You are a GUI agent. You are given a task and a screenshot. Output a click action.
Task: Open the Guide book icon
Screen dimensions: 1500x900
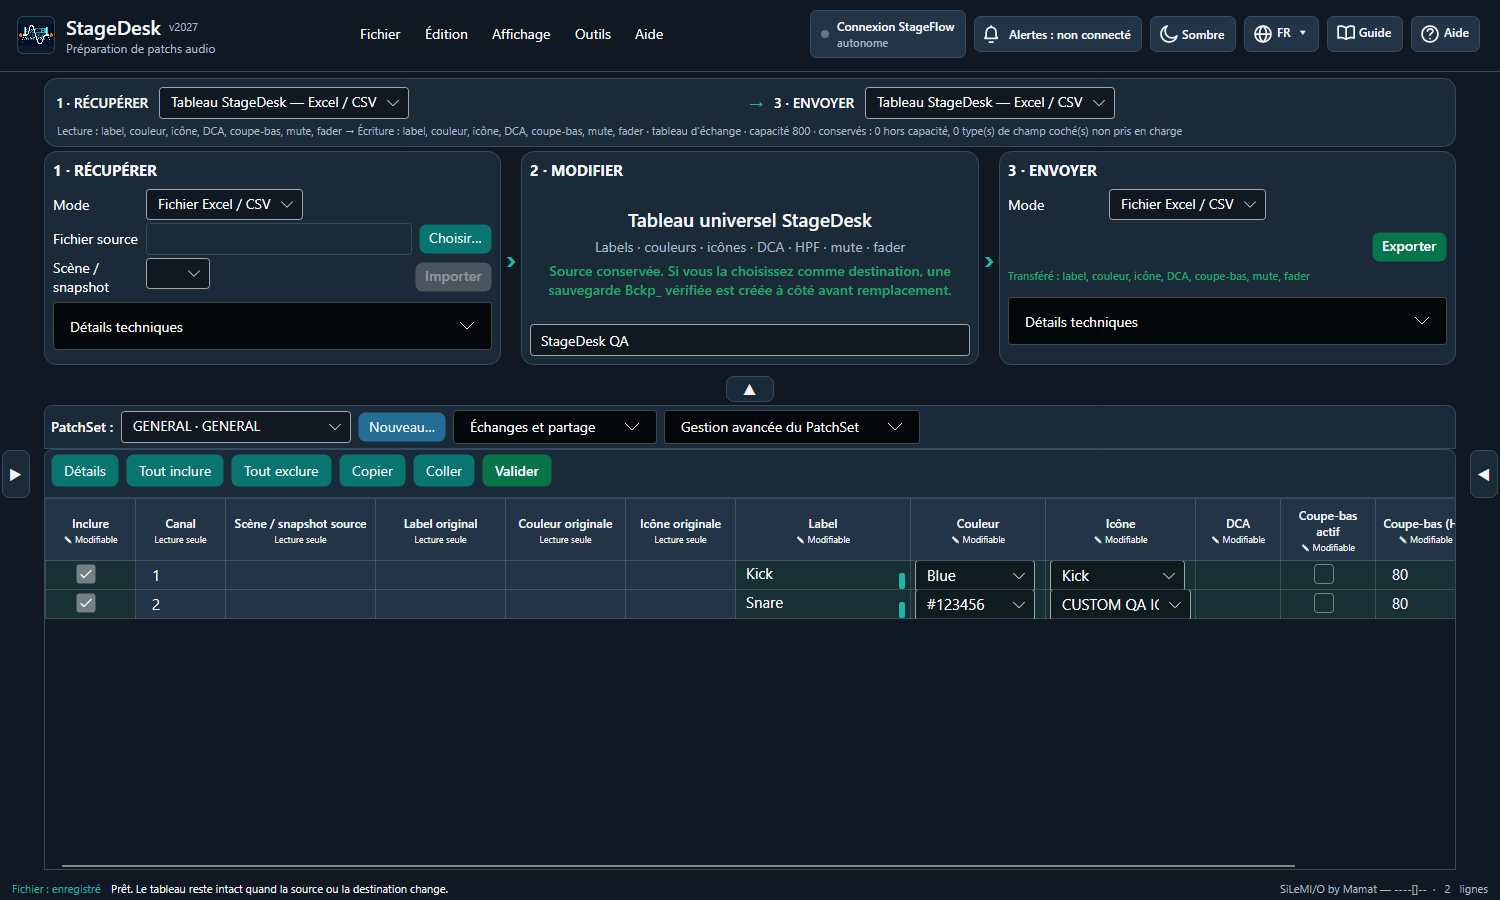point(1346,33)
